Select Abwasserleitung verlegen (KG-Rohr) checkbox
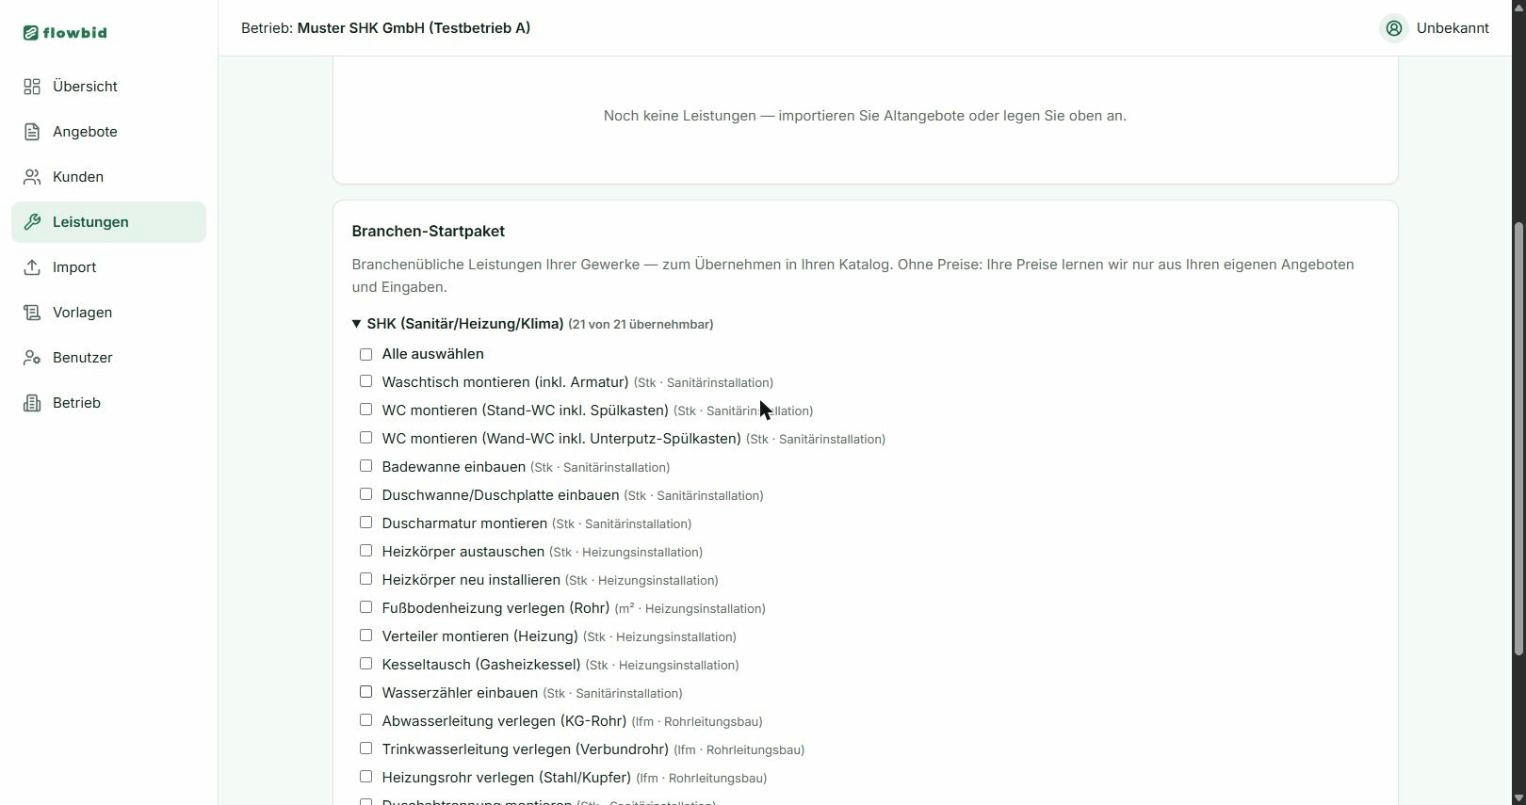The width and height of the screenshot is (1526, 805). 366,720
